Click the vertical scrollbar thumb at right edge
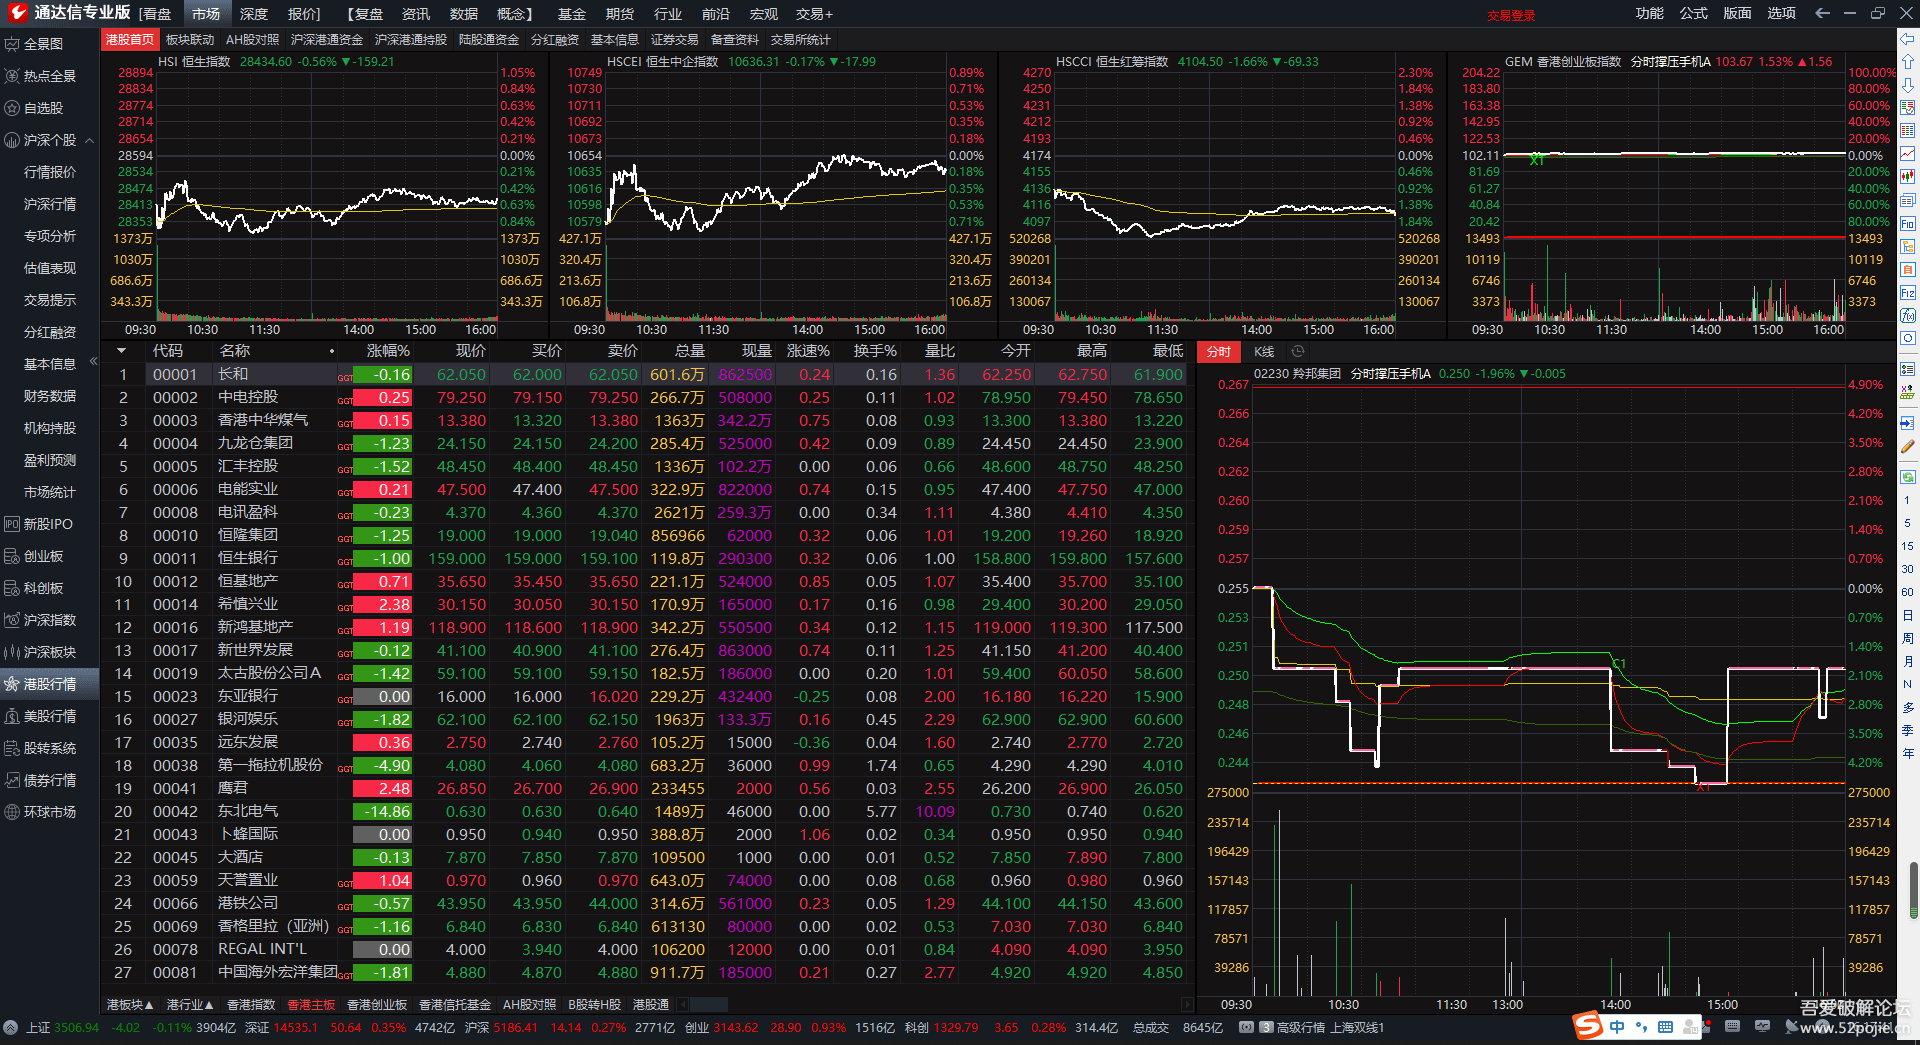This screenshot has height=1045, width=1920. tap(1914, 888)
